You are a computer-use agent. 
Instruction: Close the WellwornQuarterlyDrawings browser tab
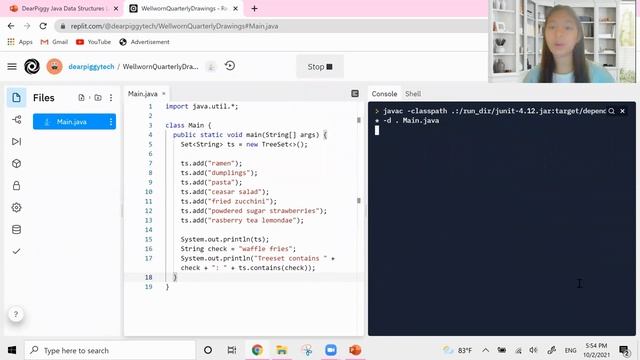point(236,9)
